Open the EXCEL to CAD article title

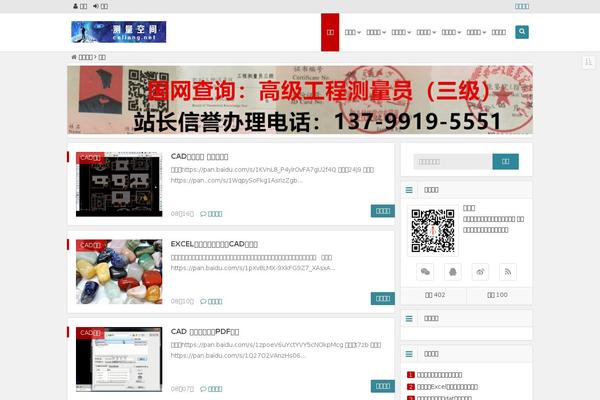click(214, 244)
